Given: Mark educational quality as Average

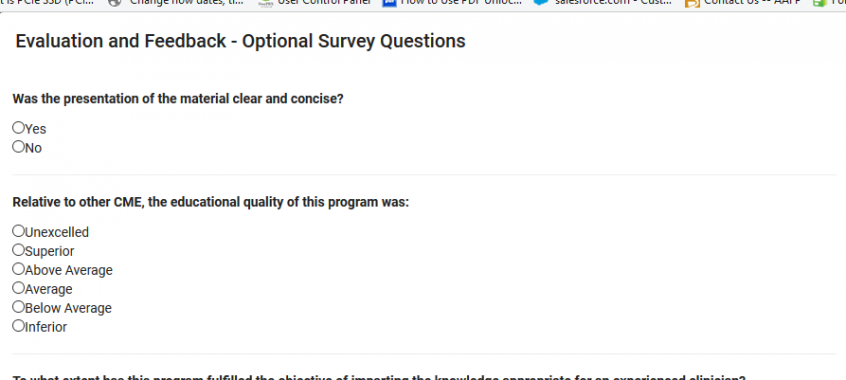Looking at the screenshot, I should coord(19,288).
